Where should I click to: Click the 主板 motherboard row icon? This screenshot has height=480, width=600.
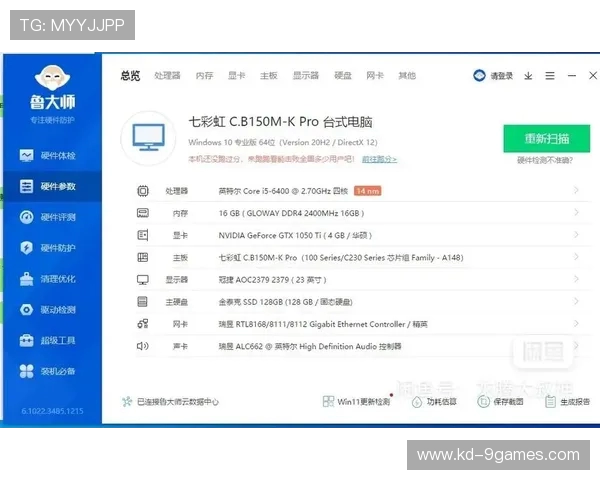click(x=143, y=257)
